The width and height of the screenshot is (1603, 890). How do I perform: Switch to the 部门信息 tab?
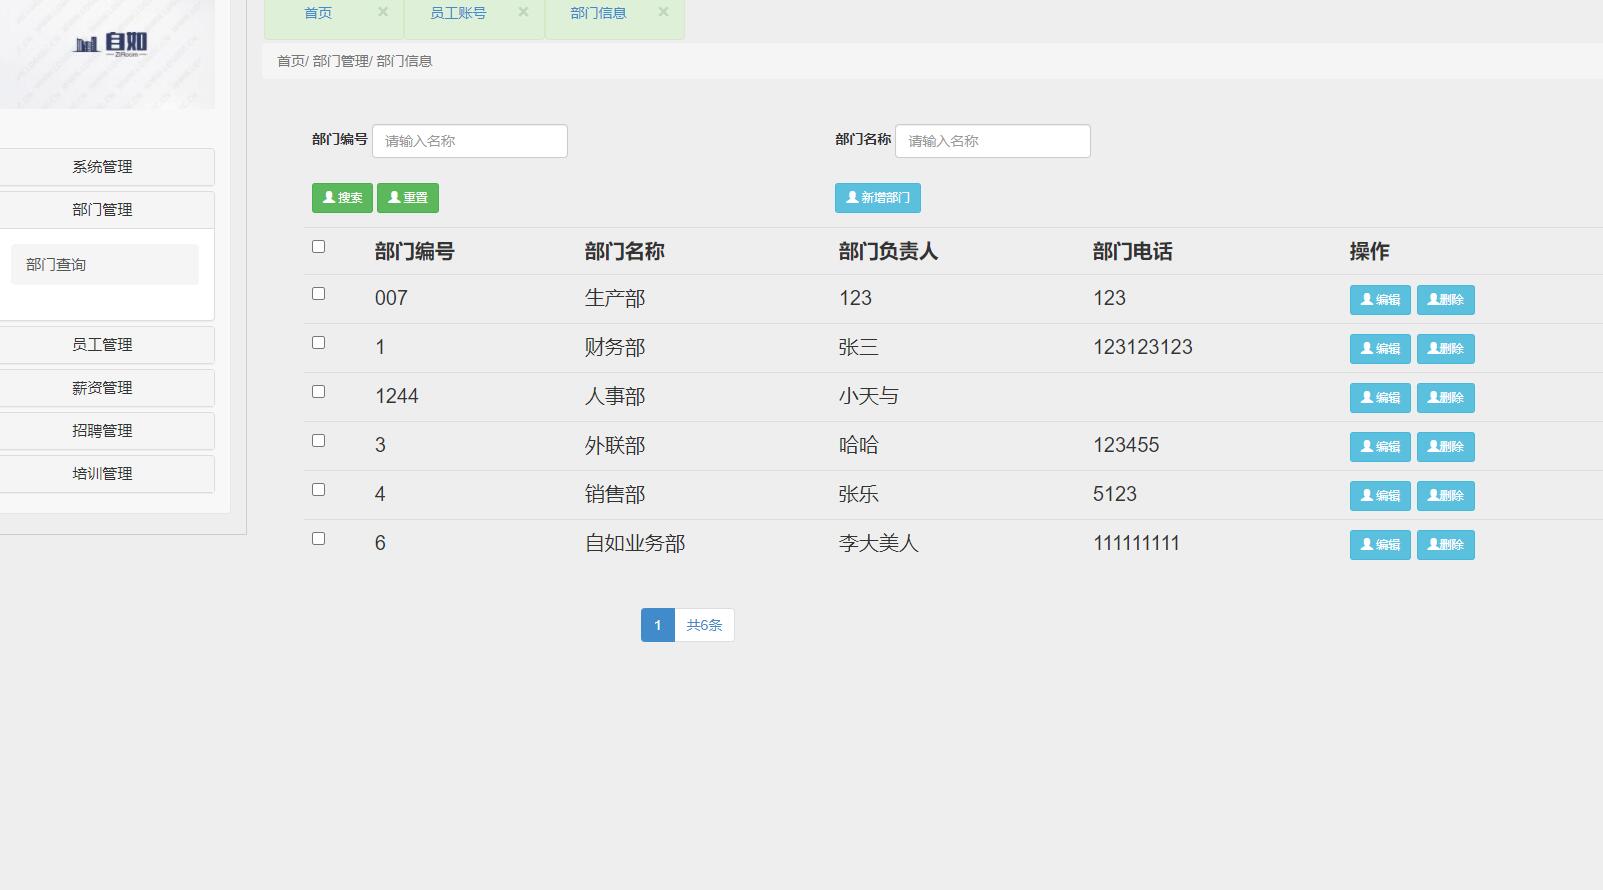[598, 13]
